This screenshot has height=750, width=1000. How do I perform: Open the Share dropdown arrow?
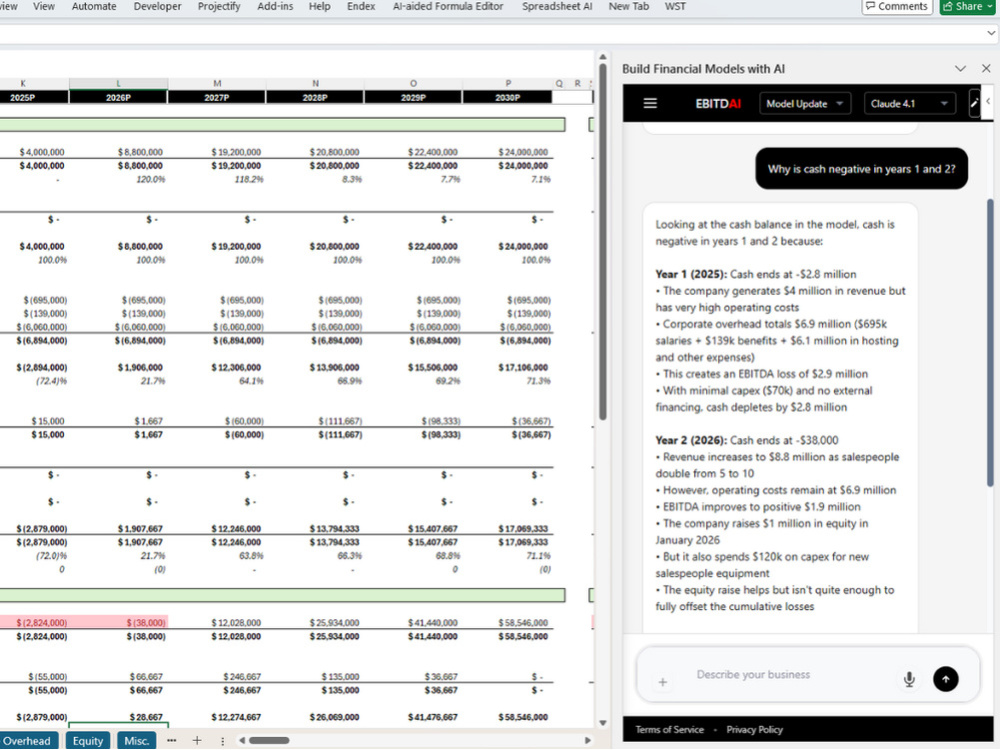(x=990, y=6)
